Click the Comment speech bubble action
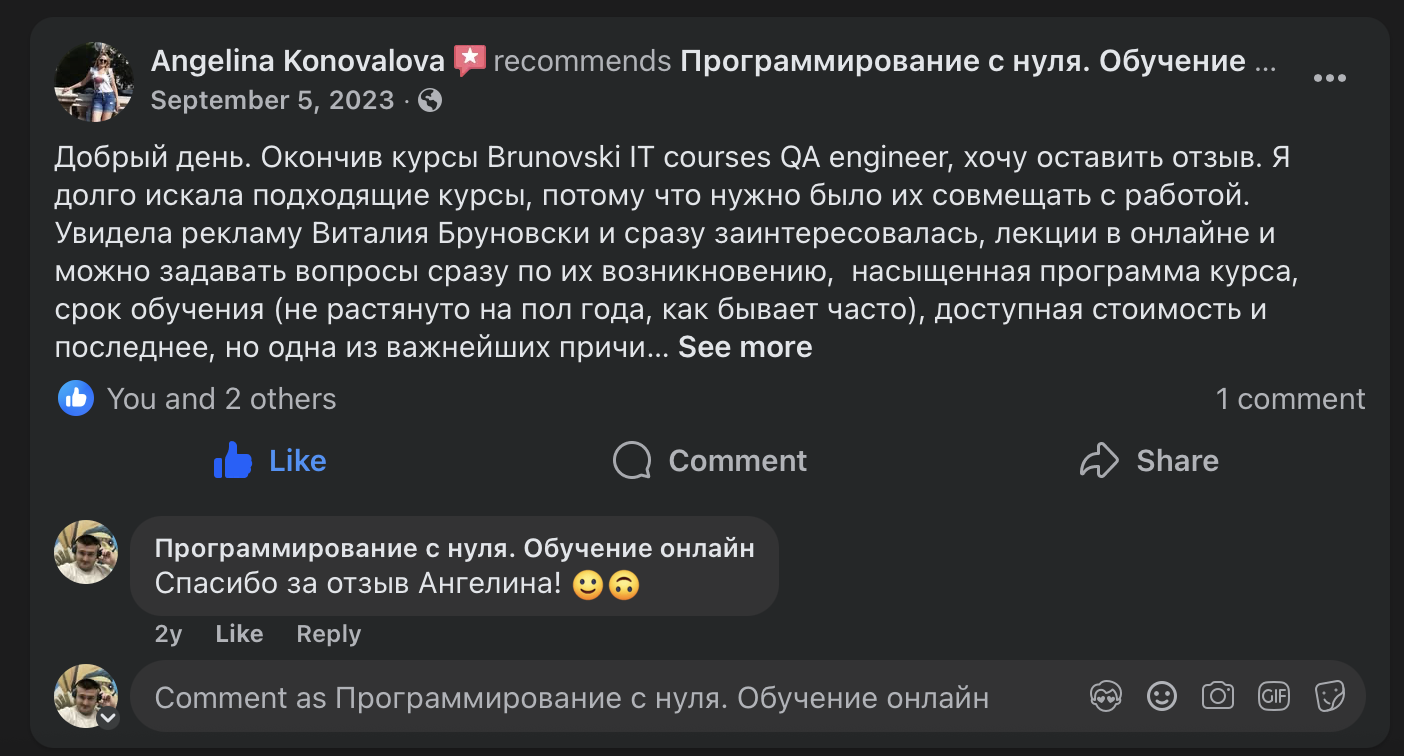The width and height of the screenshot is (1404, 756). click(x=709, y=460)
